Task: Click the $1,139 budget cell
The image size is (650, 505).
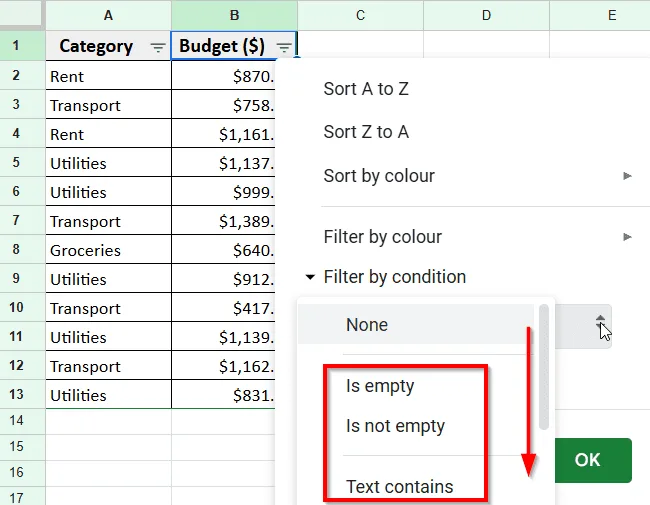Action: coord(223,337)
